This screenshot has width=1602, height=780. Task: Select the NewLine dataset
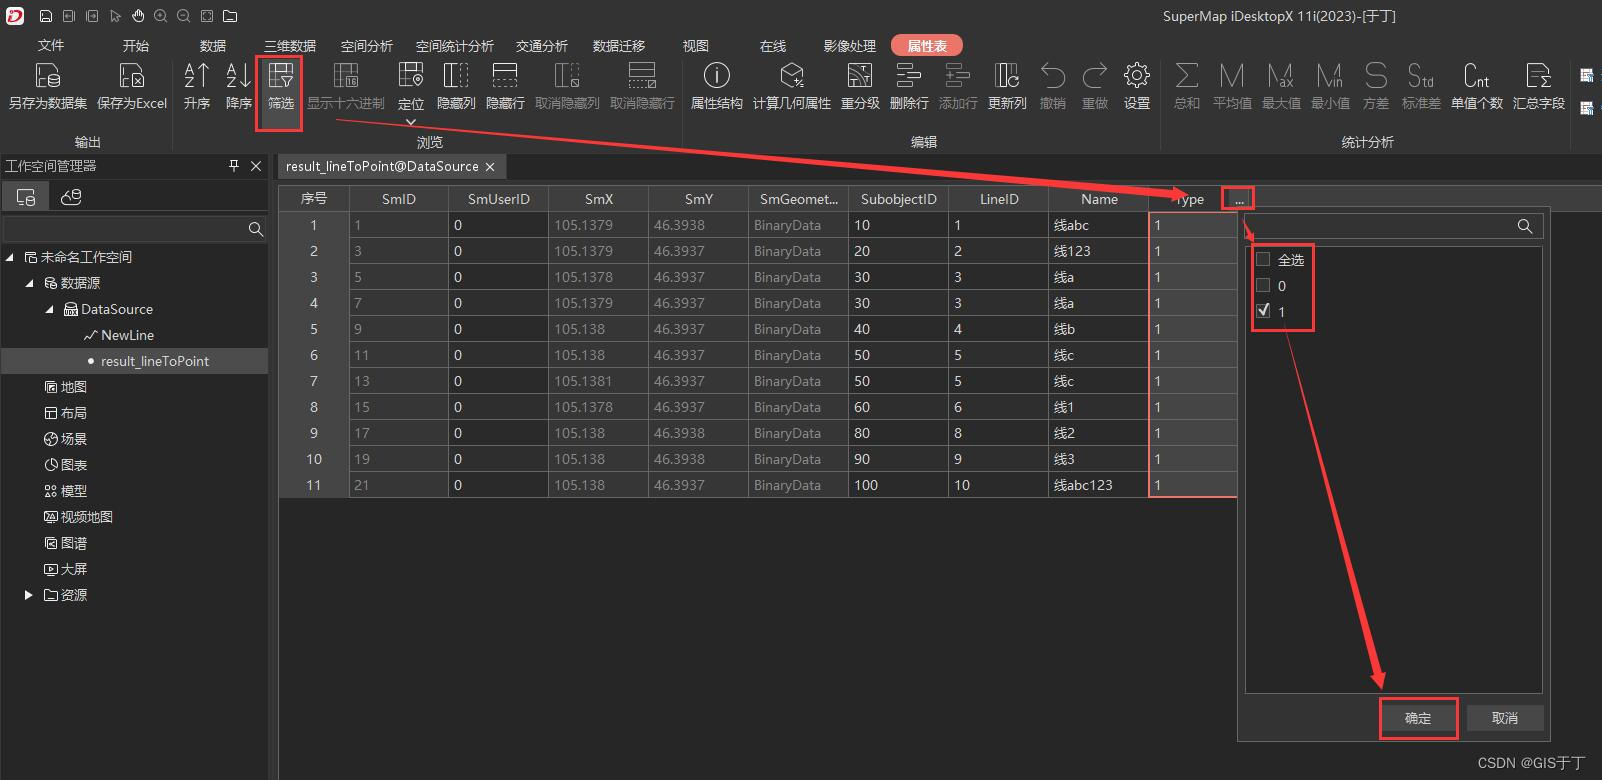tap(127, 335)
